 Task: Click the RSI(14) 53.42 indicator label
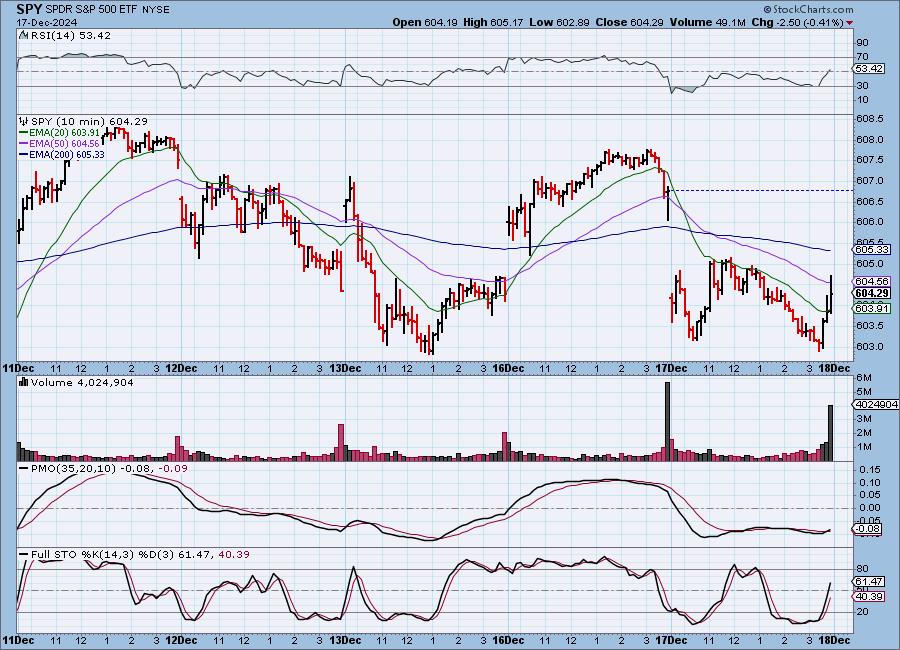coord(71,35)
